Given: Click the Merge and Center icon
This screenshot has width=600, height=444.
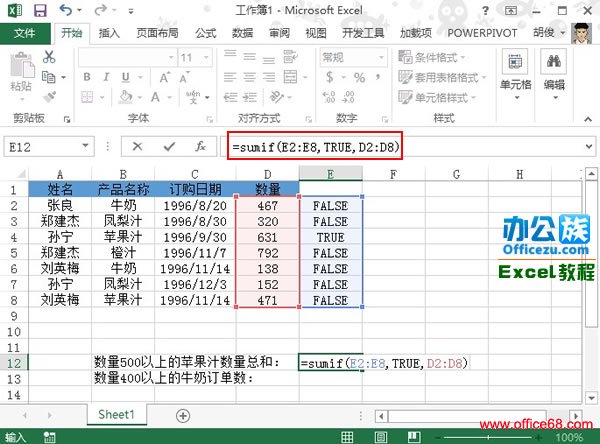Looking at the screenshot, I should click(290, 77).
